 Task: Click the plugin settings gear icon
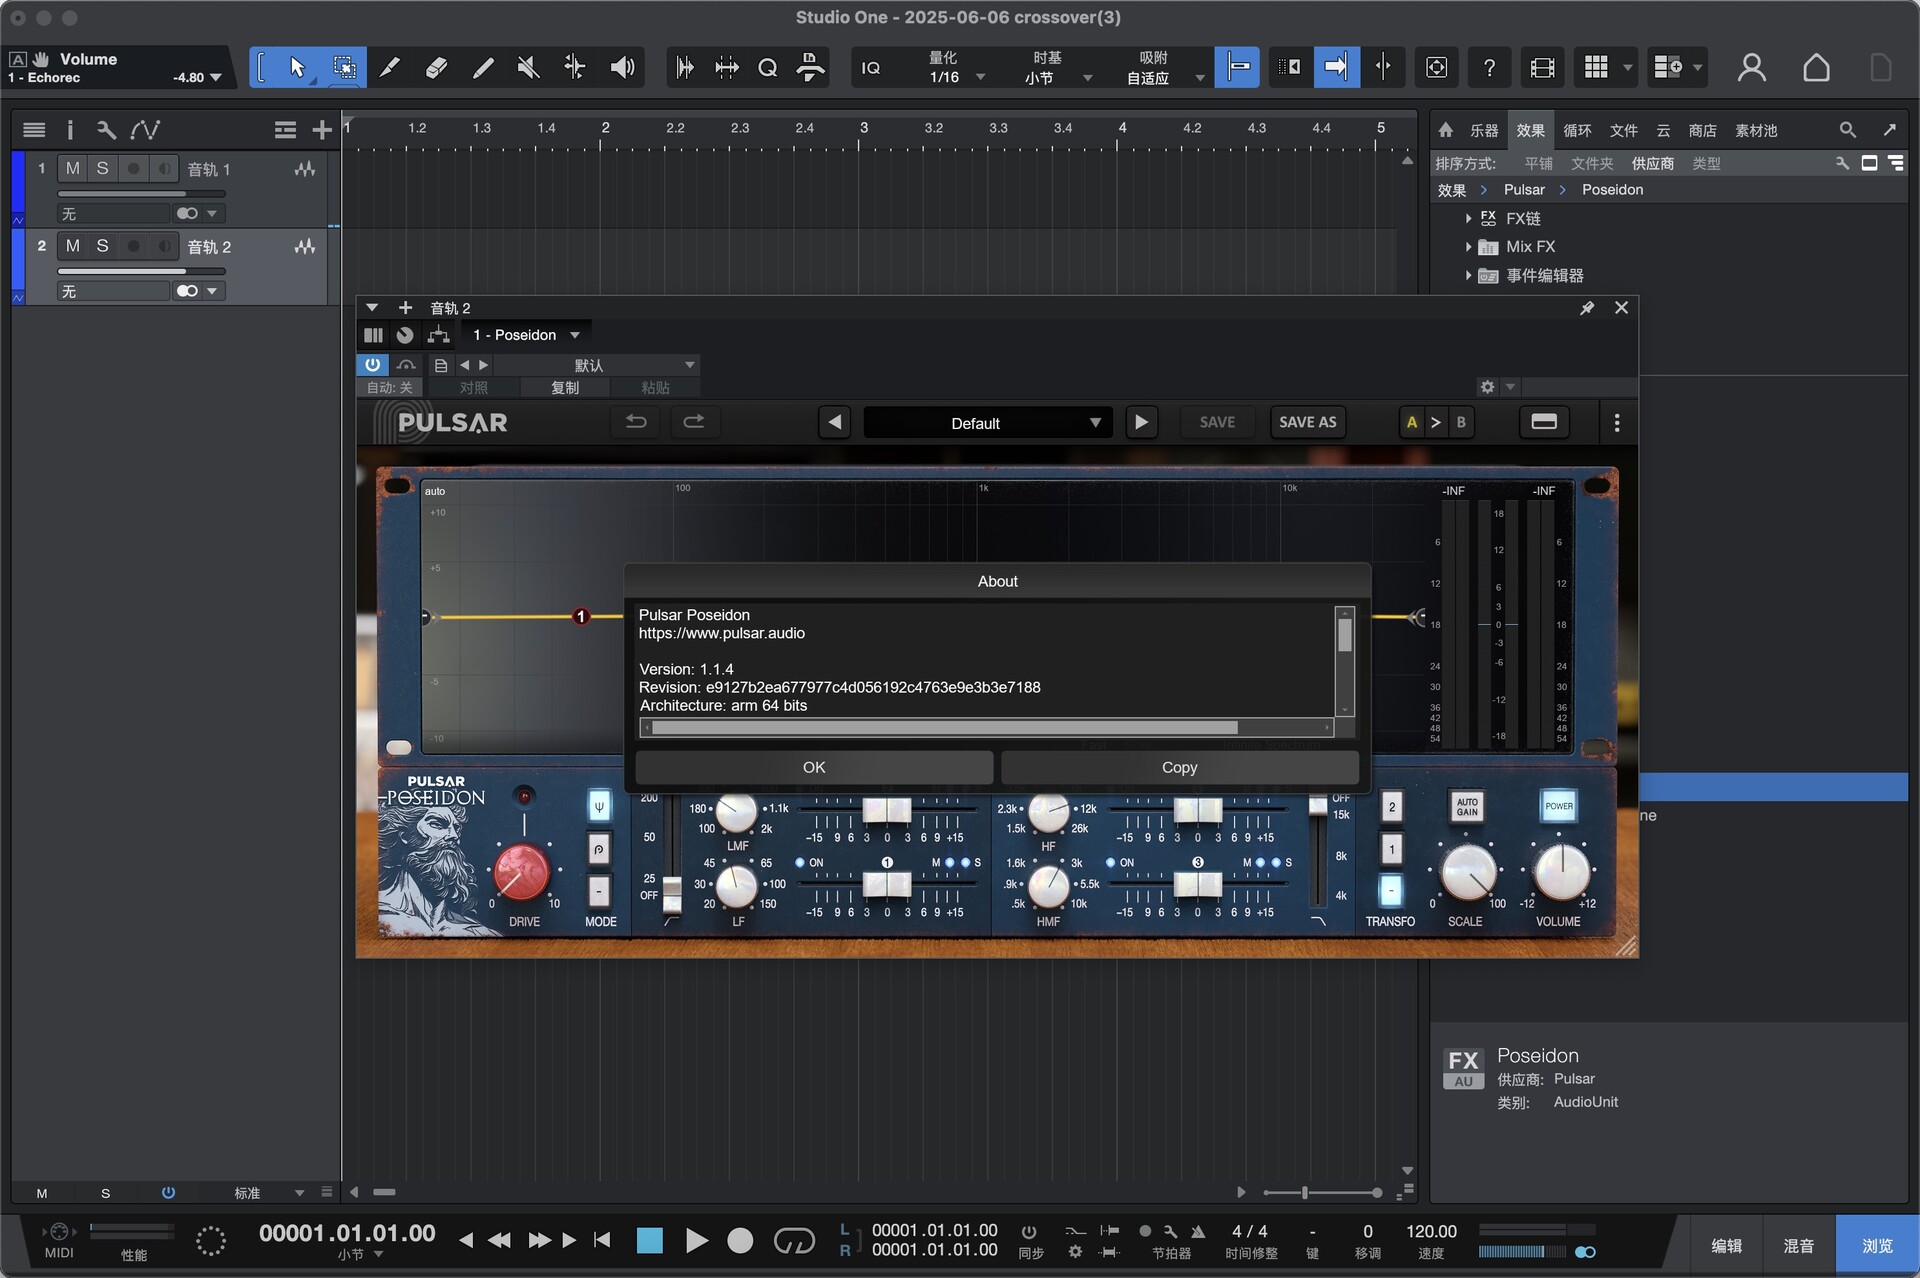1487,387
